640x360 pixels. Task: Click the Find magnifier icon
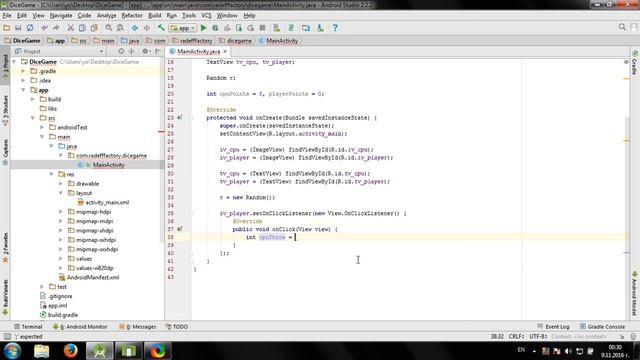pyautogui.click(x=109, y=28)
